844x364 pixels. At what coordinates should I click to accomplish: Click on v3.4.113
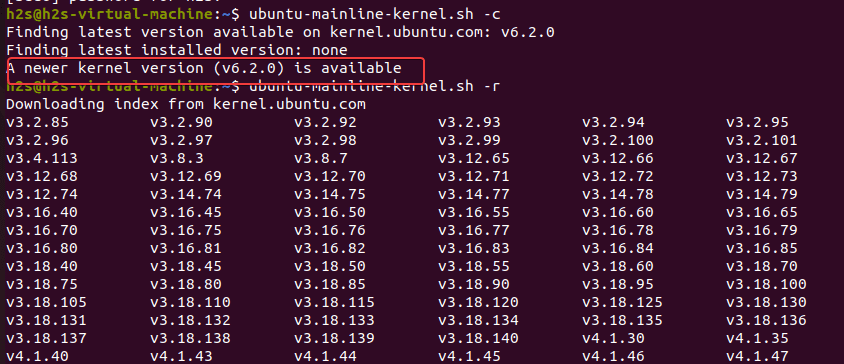42,159
